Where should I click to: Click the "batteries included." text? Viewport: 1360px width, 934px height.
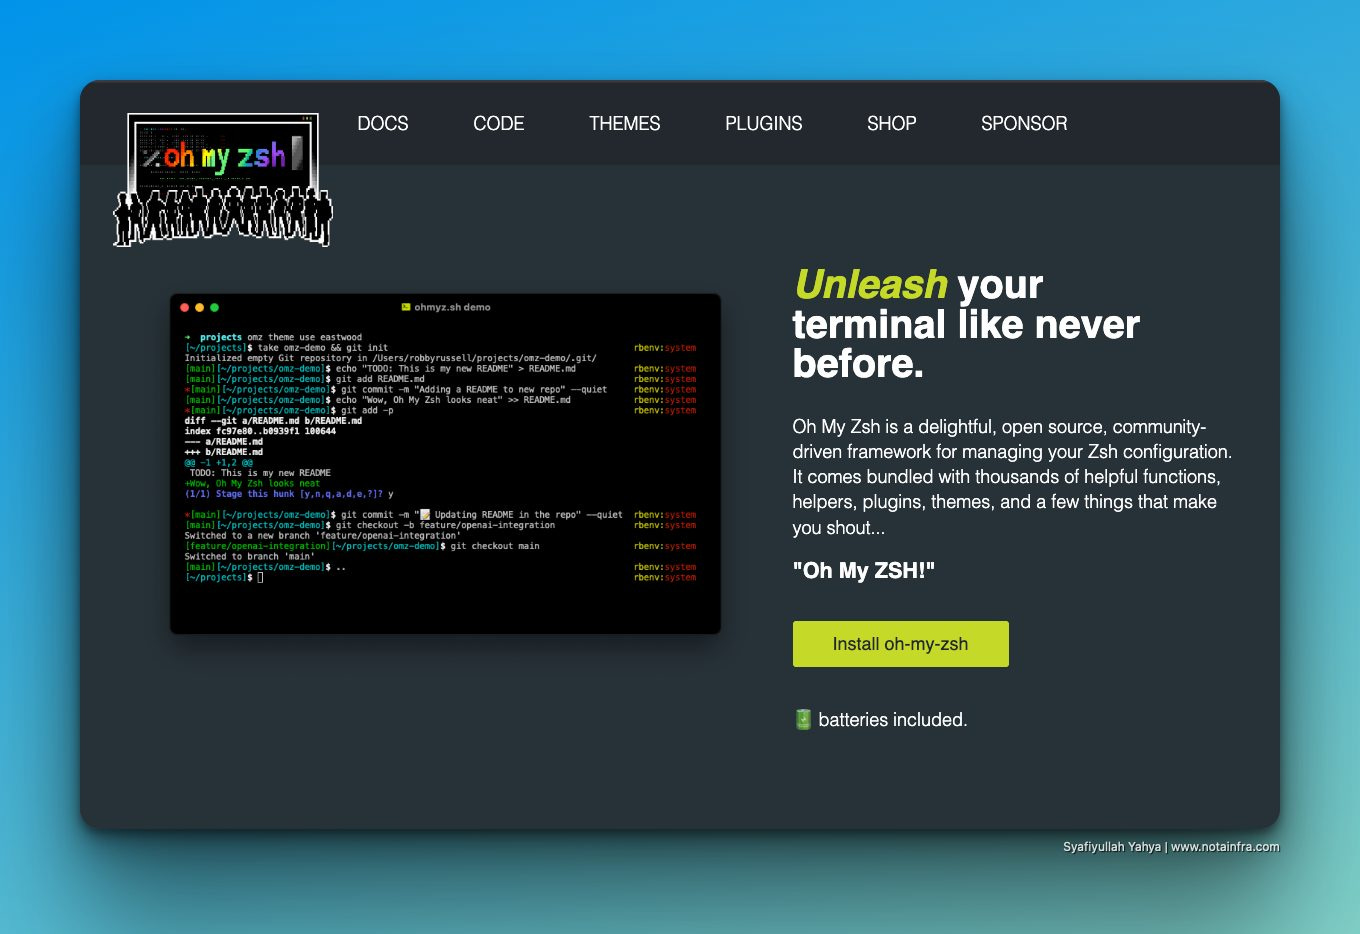(892, 719)
